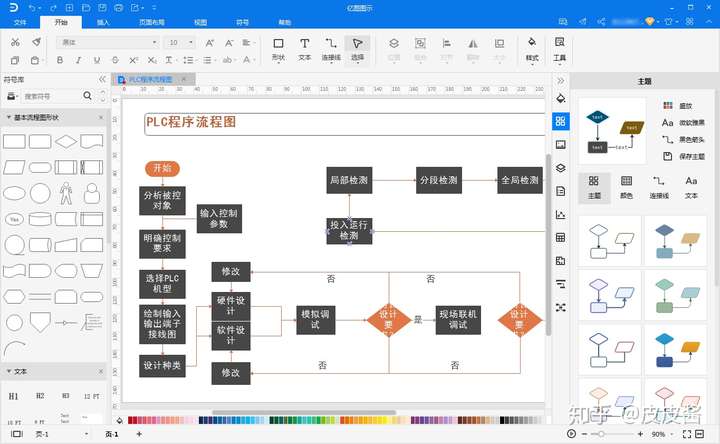
Task: Toggle Superscript formatting
Action: pyautogui.click(x=134, y=60)
